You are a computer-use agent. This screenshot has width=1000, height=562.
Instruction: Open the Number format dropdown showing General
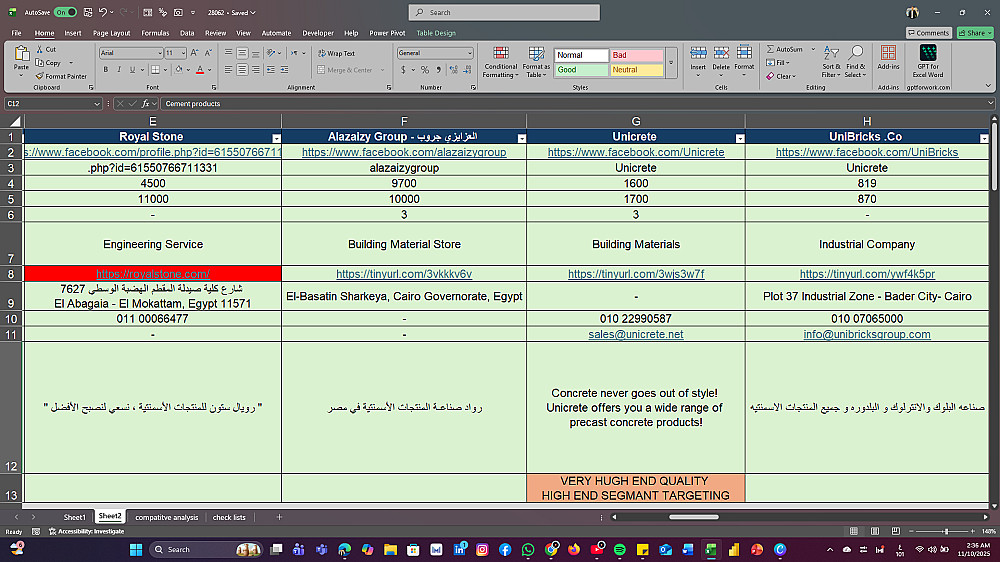(469, 53)
